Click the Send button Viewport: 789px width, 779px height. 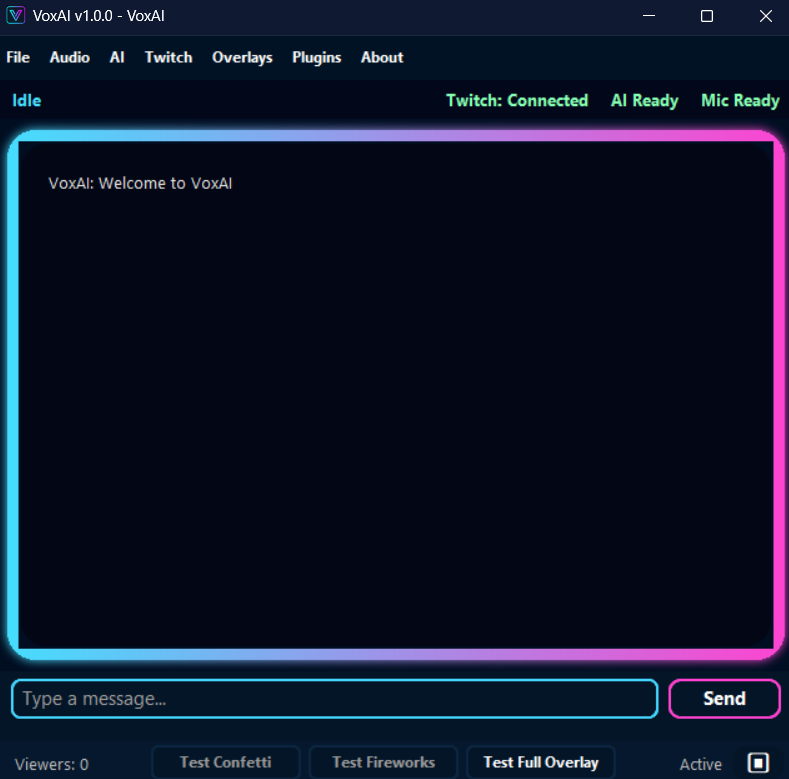[x=724, y=698]
